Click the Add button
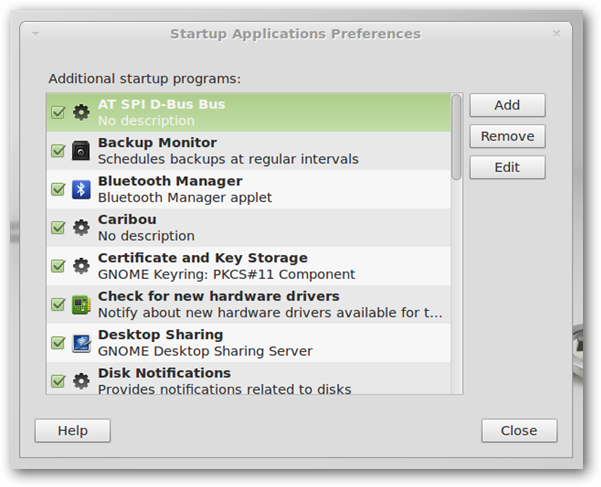The width and height of the screenshot is (601, 487). click(x=507, y=105)
